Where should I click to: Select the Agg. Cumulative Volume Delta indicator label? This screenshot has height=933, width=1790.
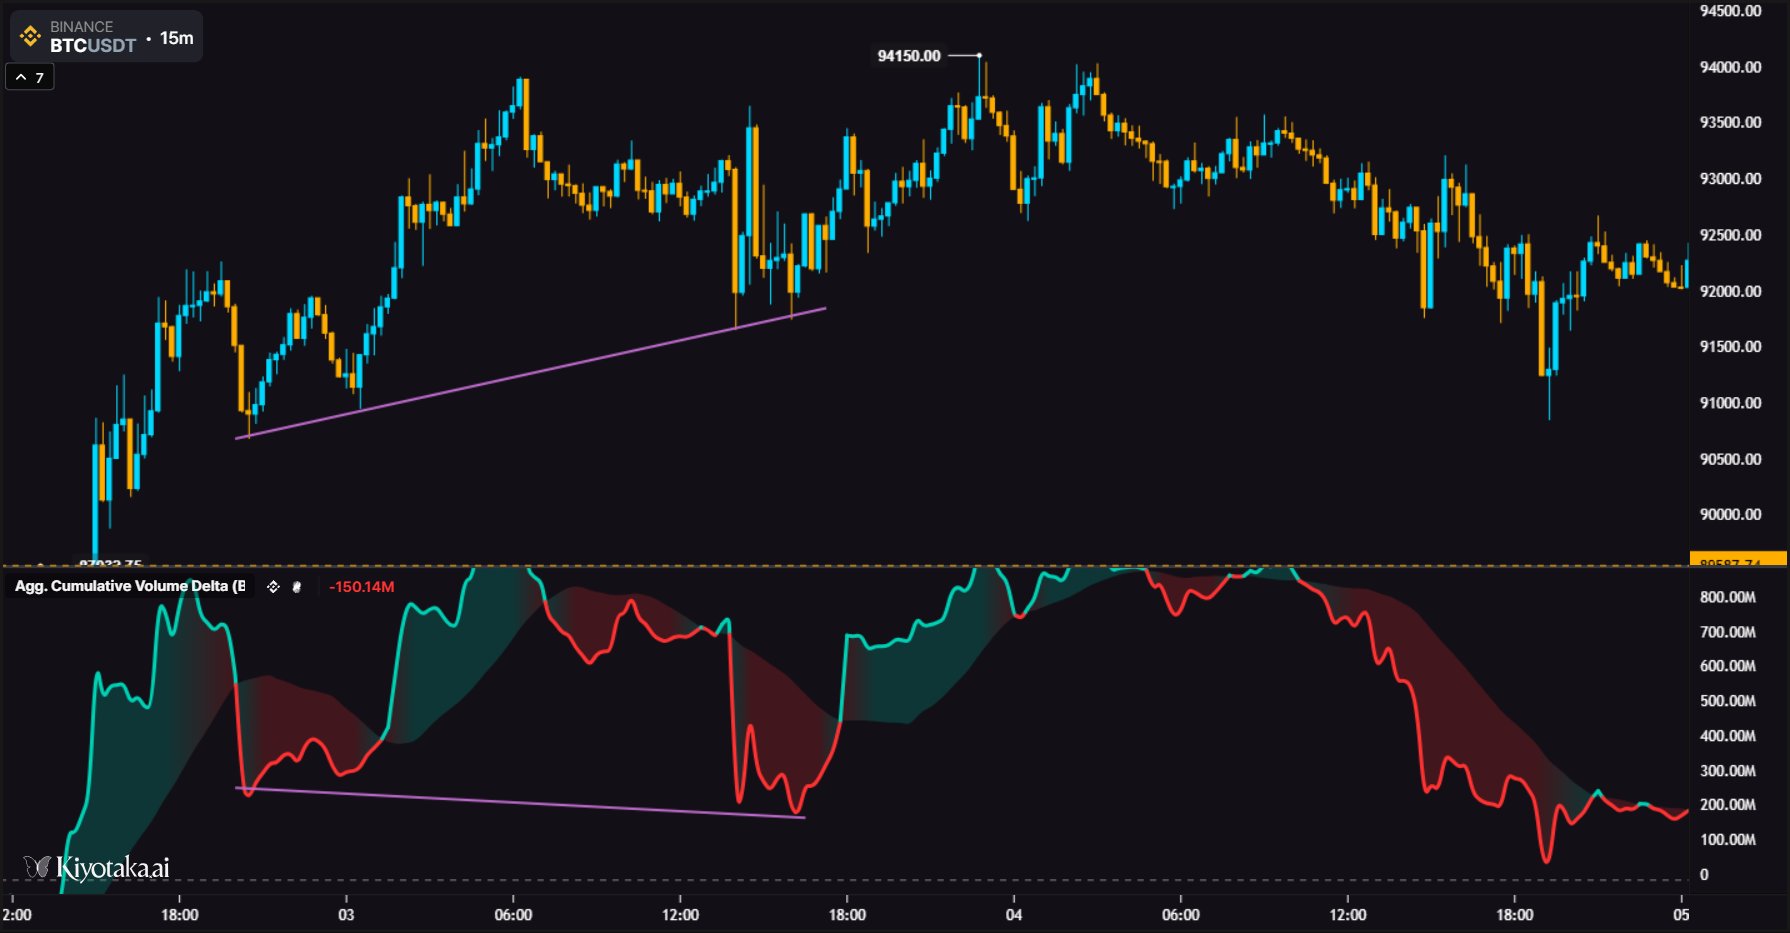pyautogui.click(x=130, y=586)
